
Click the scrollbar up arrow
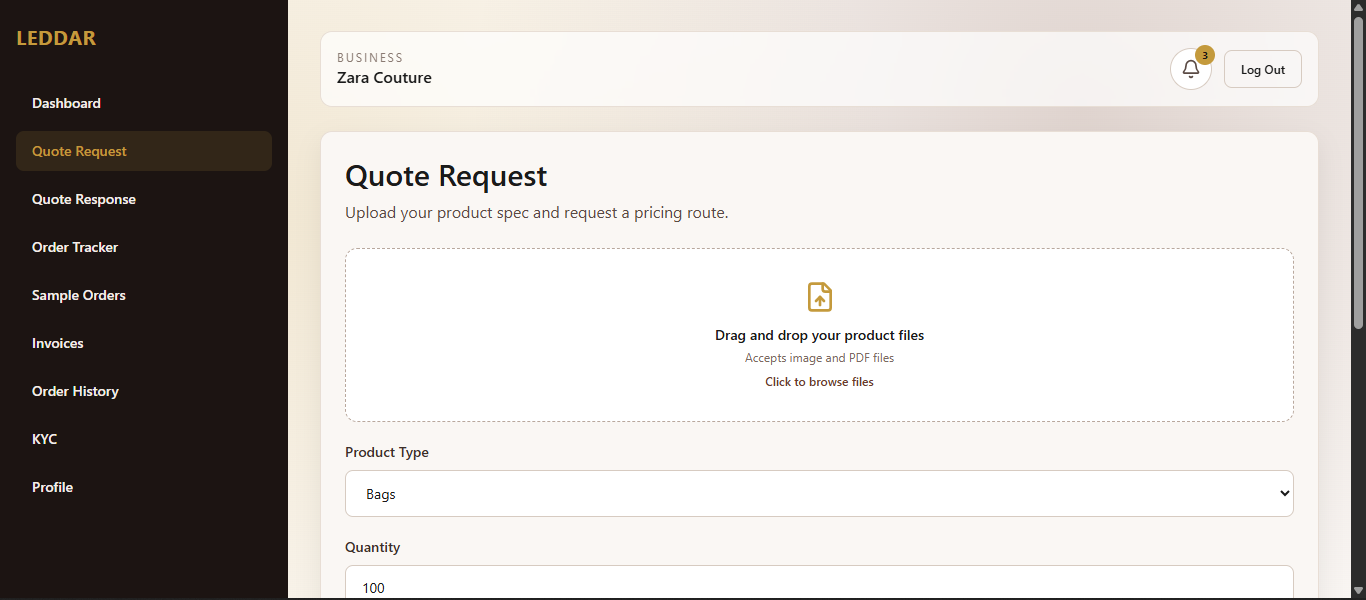pos(1358,7)
